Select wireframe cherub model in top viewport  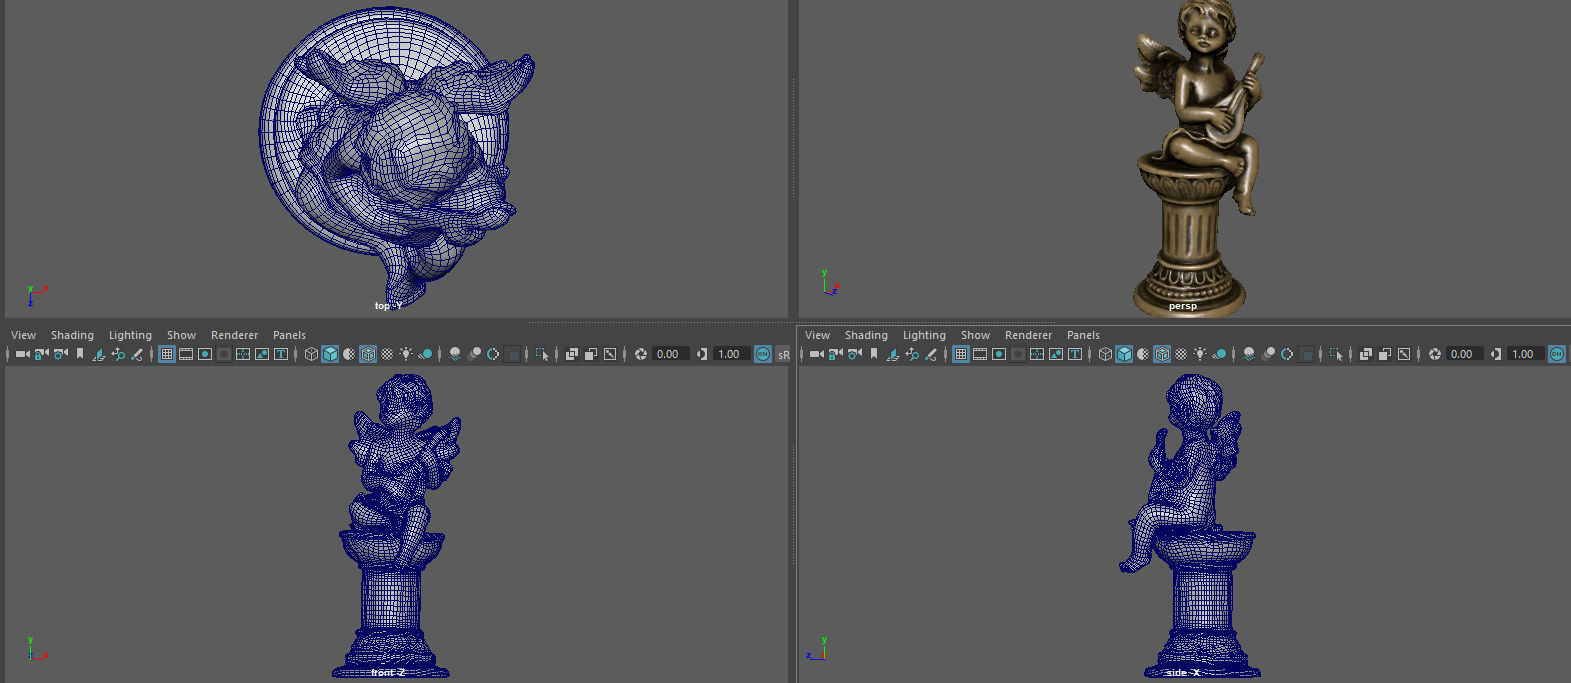pyautogui.click(x=395, y=155)
